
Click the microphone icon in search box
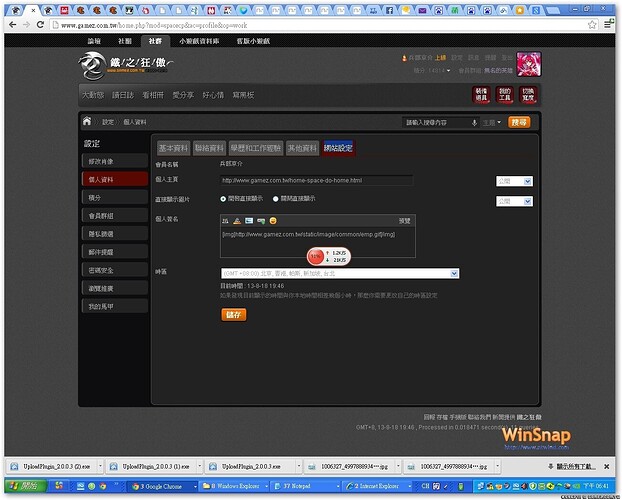[x=474, y=123]
